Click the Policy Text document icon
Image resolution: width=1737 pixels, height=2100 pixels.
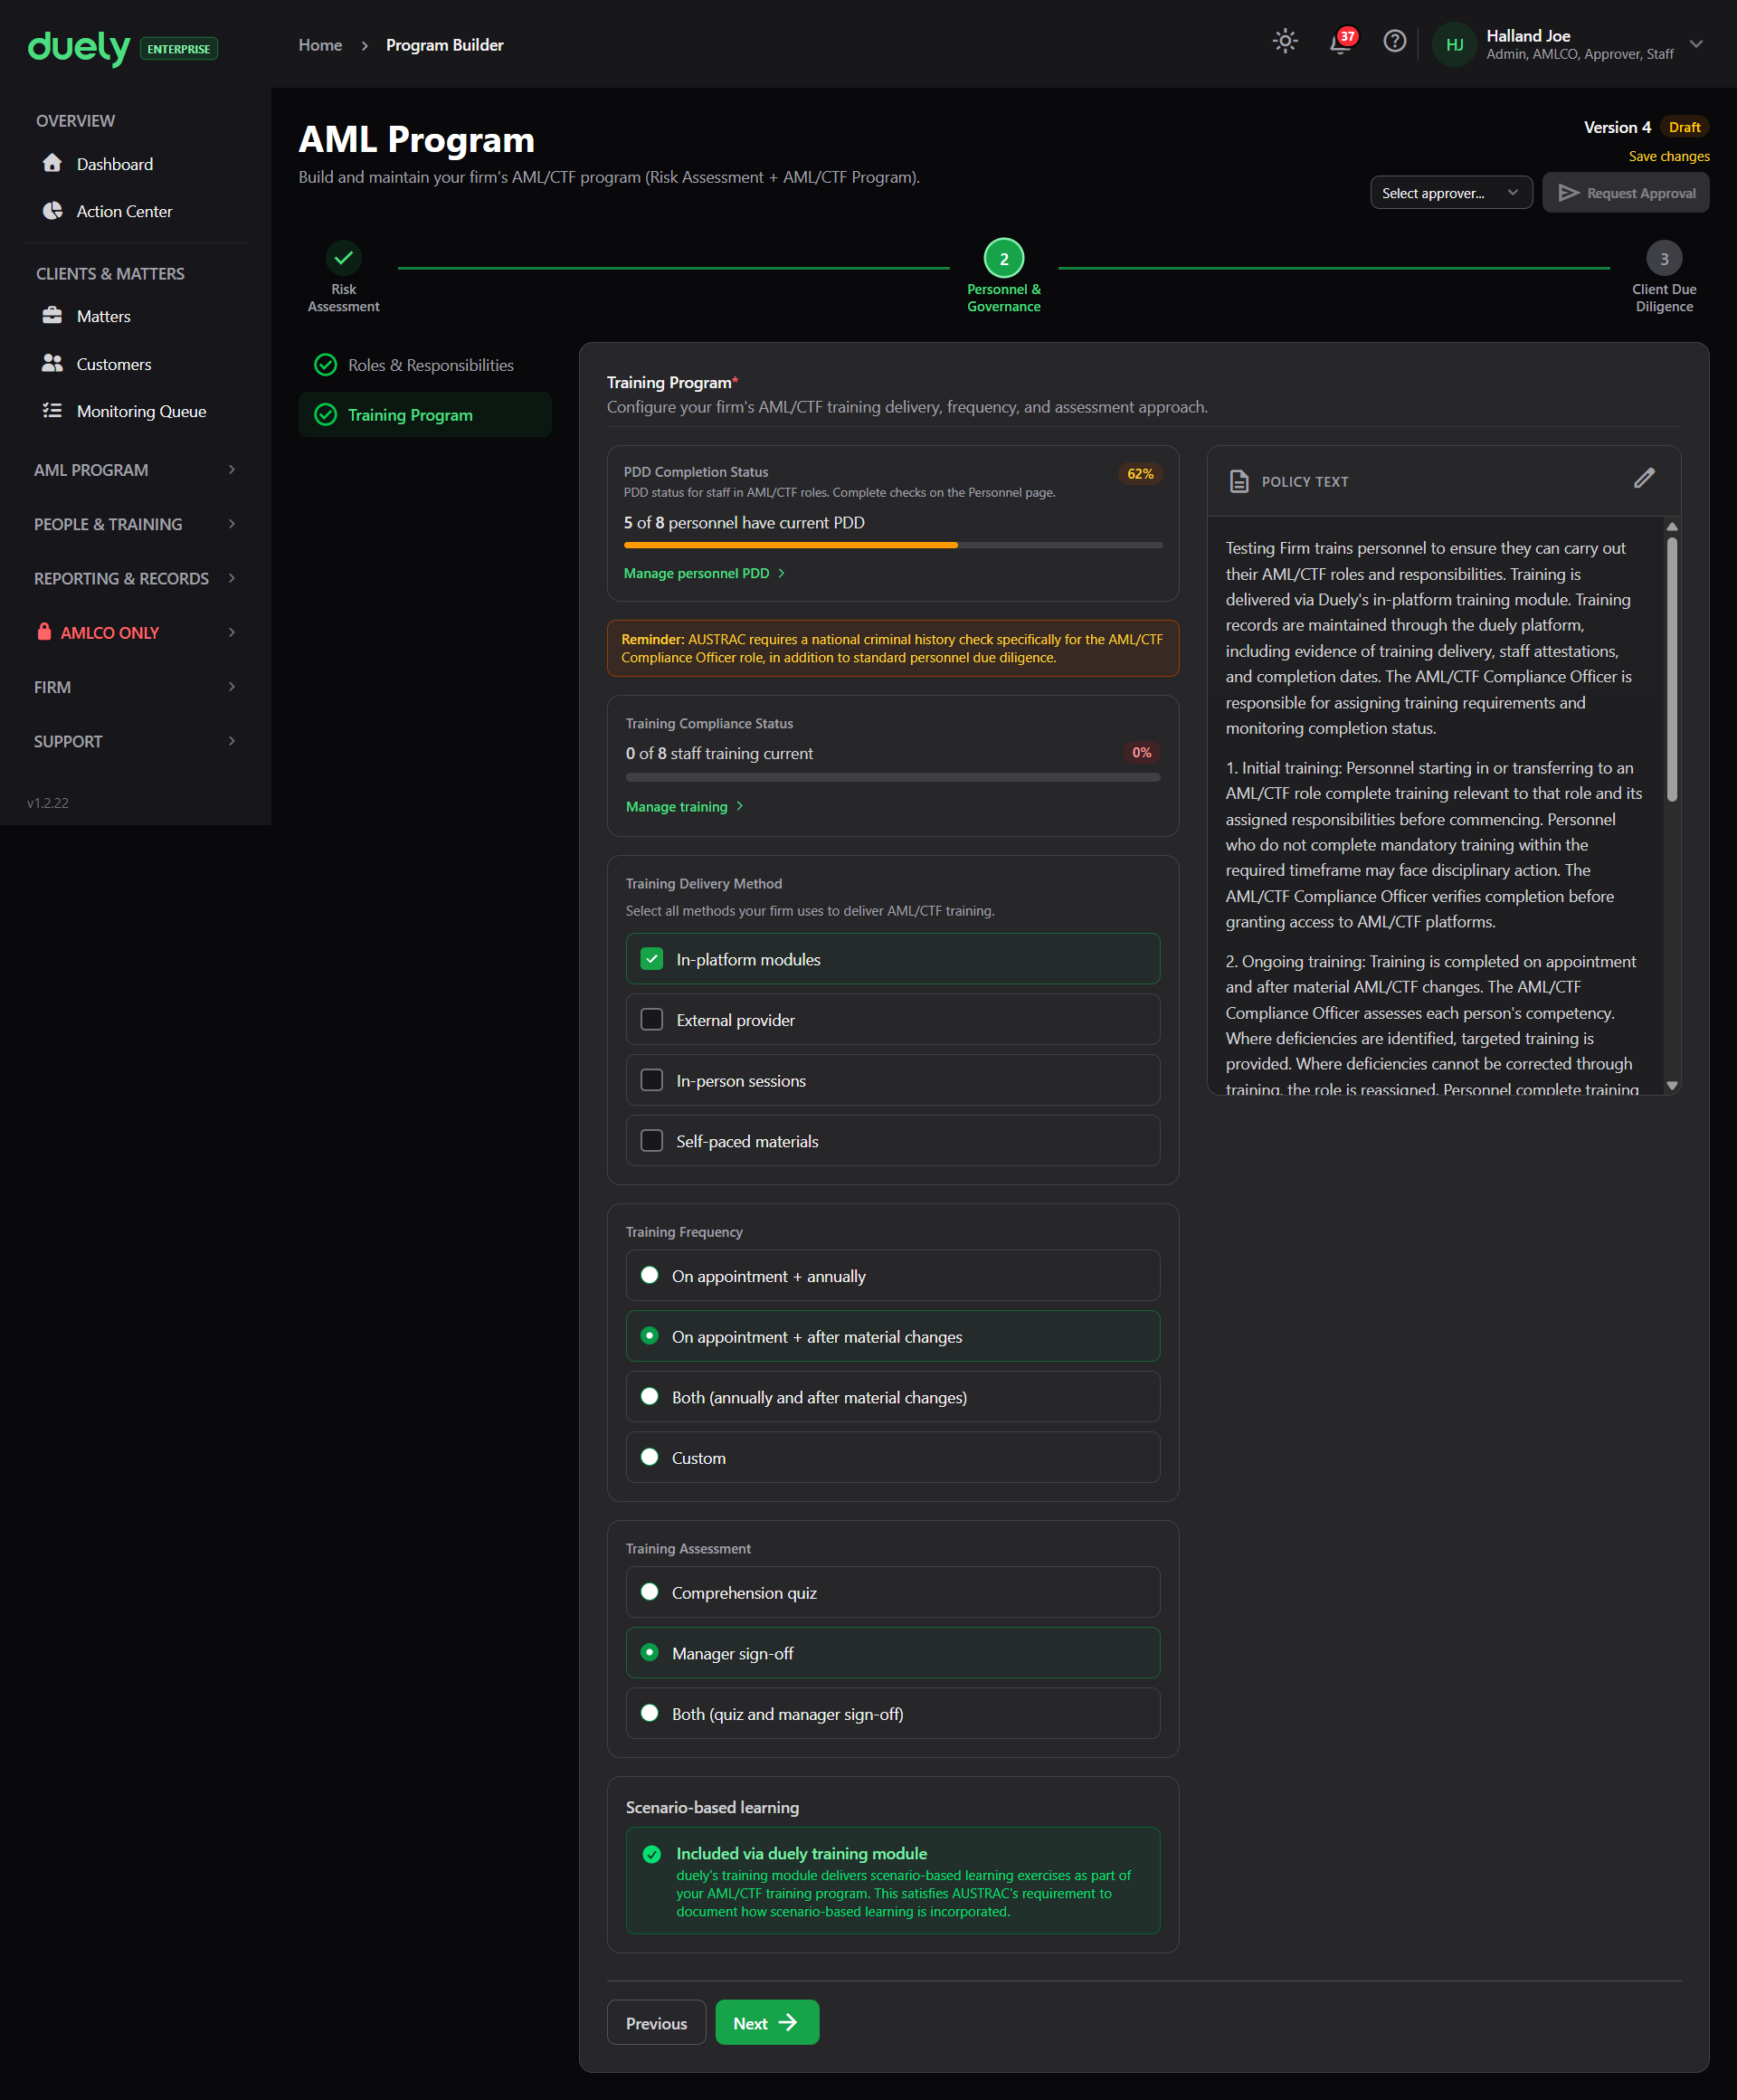(1239, 481)
